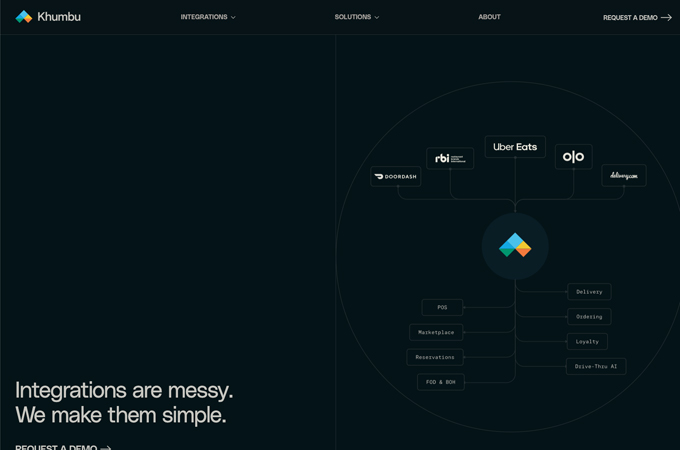The width and height of the screenshot is (680, 450).
Task: Select the Marketplace node
Action: tap(436, 333)
